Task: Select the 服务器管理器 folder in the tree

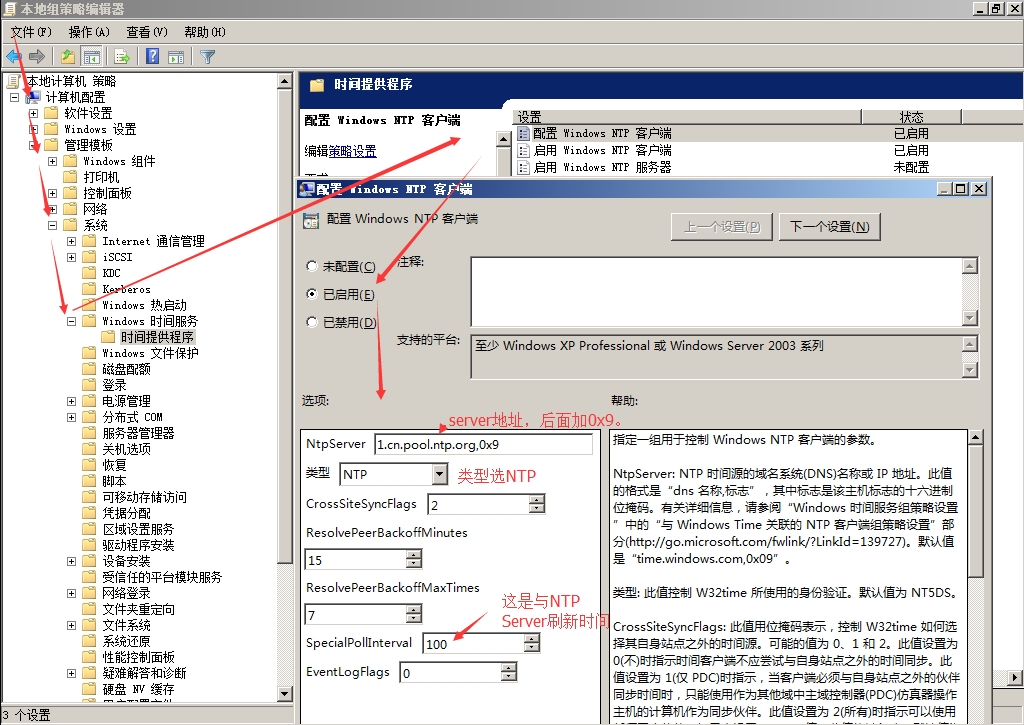Action: tap(138, 433)
